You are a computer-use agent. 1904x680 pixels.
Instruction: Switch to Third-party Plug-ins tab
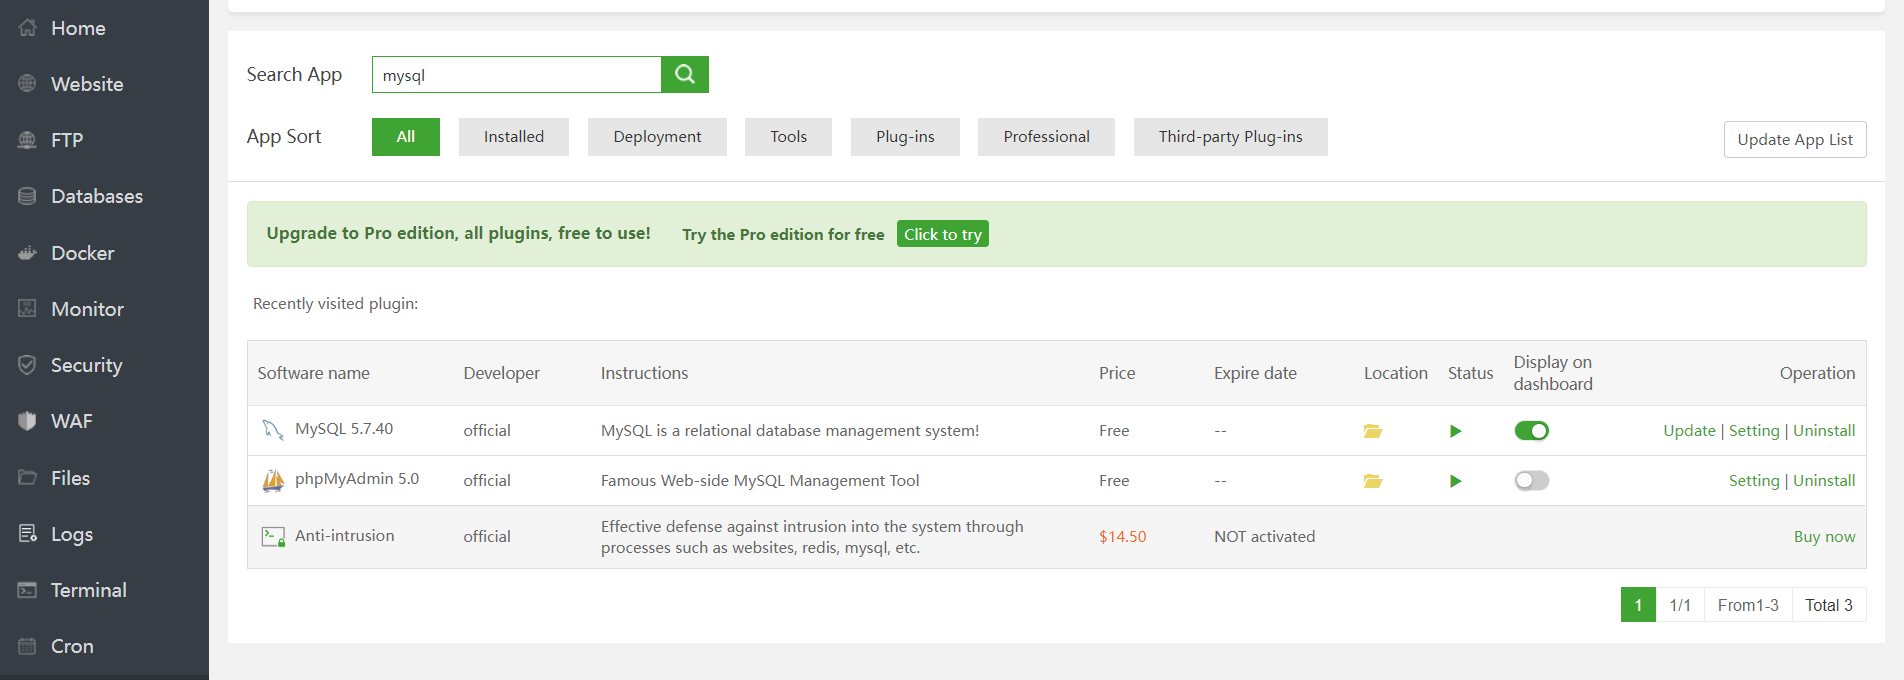coord(1230,137)
